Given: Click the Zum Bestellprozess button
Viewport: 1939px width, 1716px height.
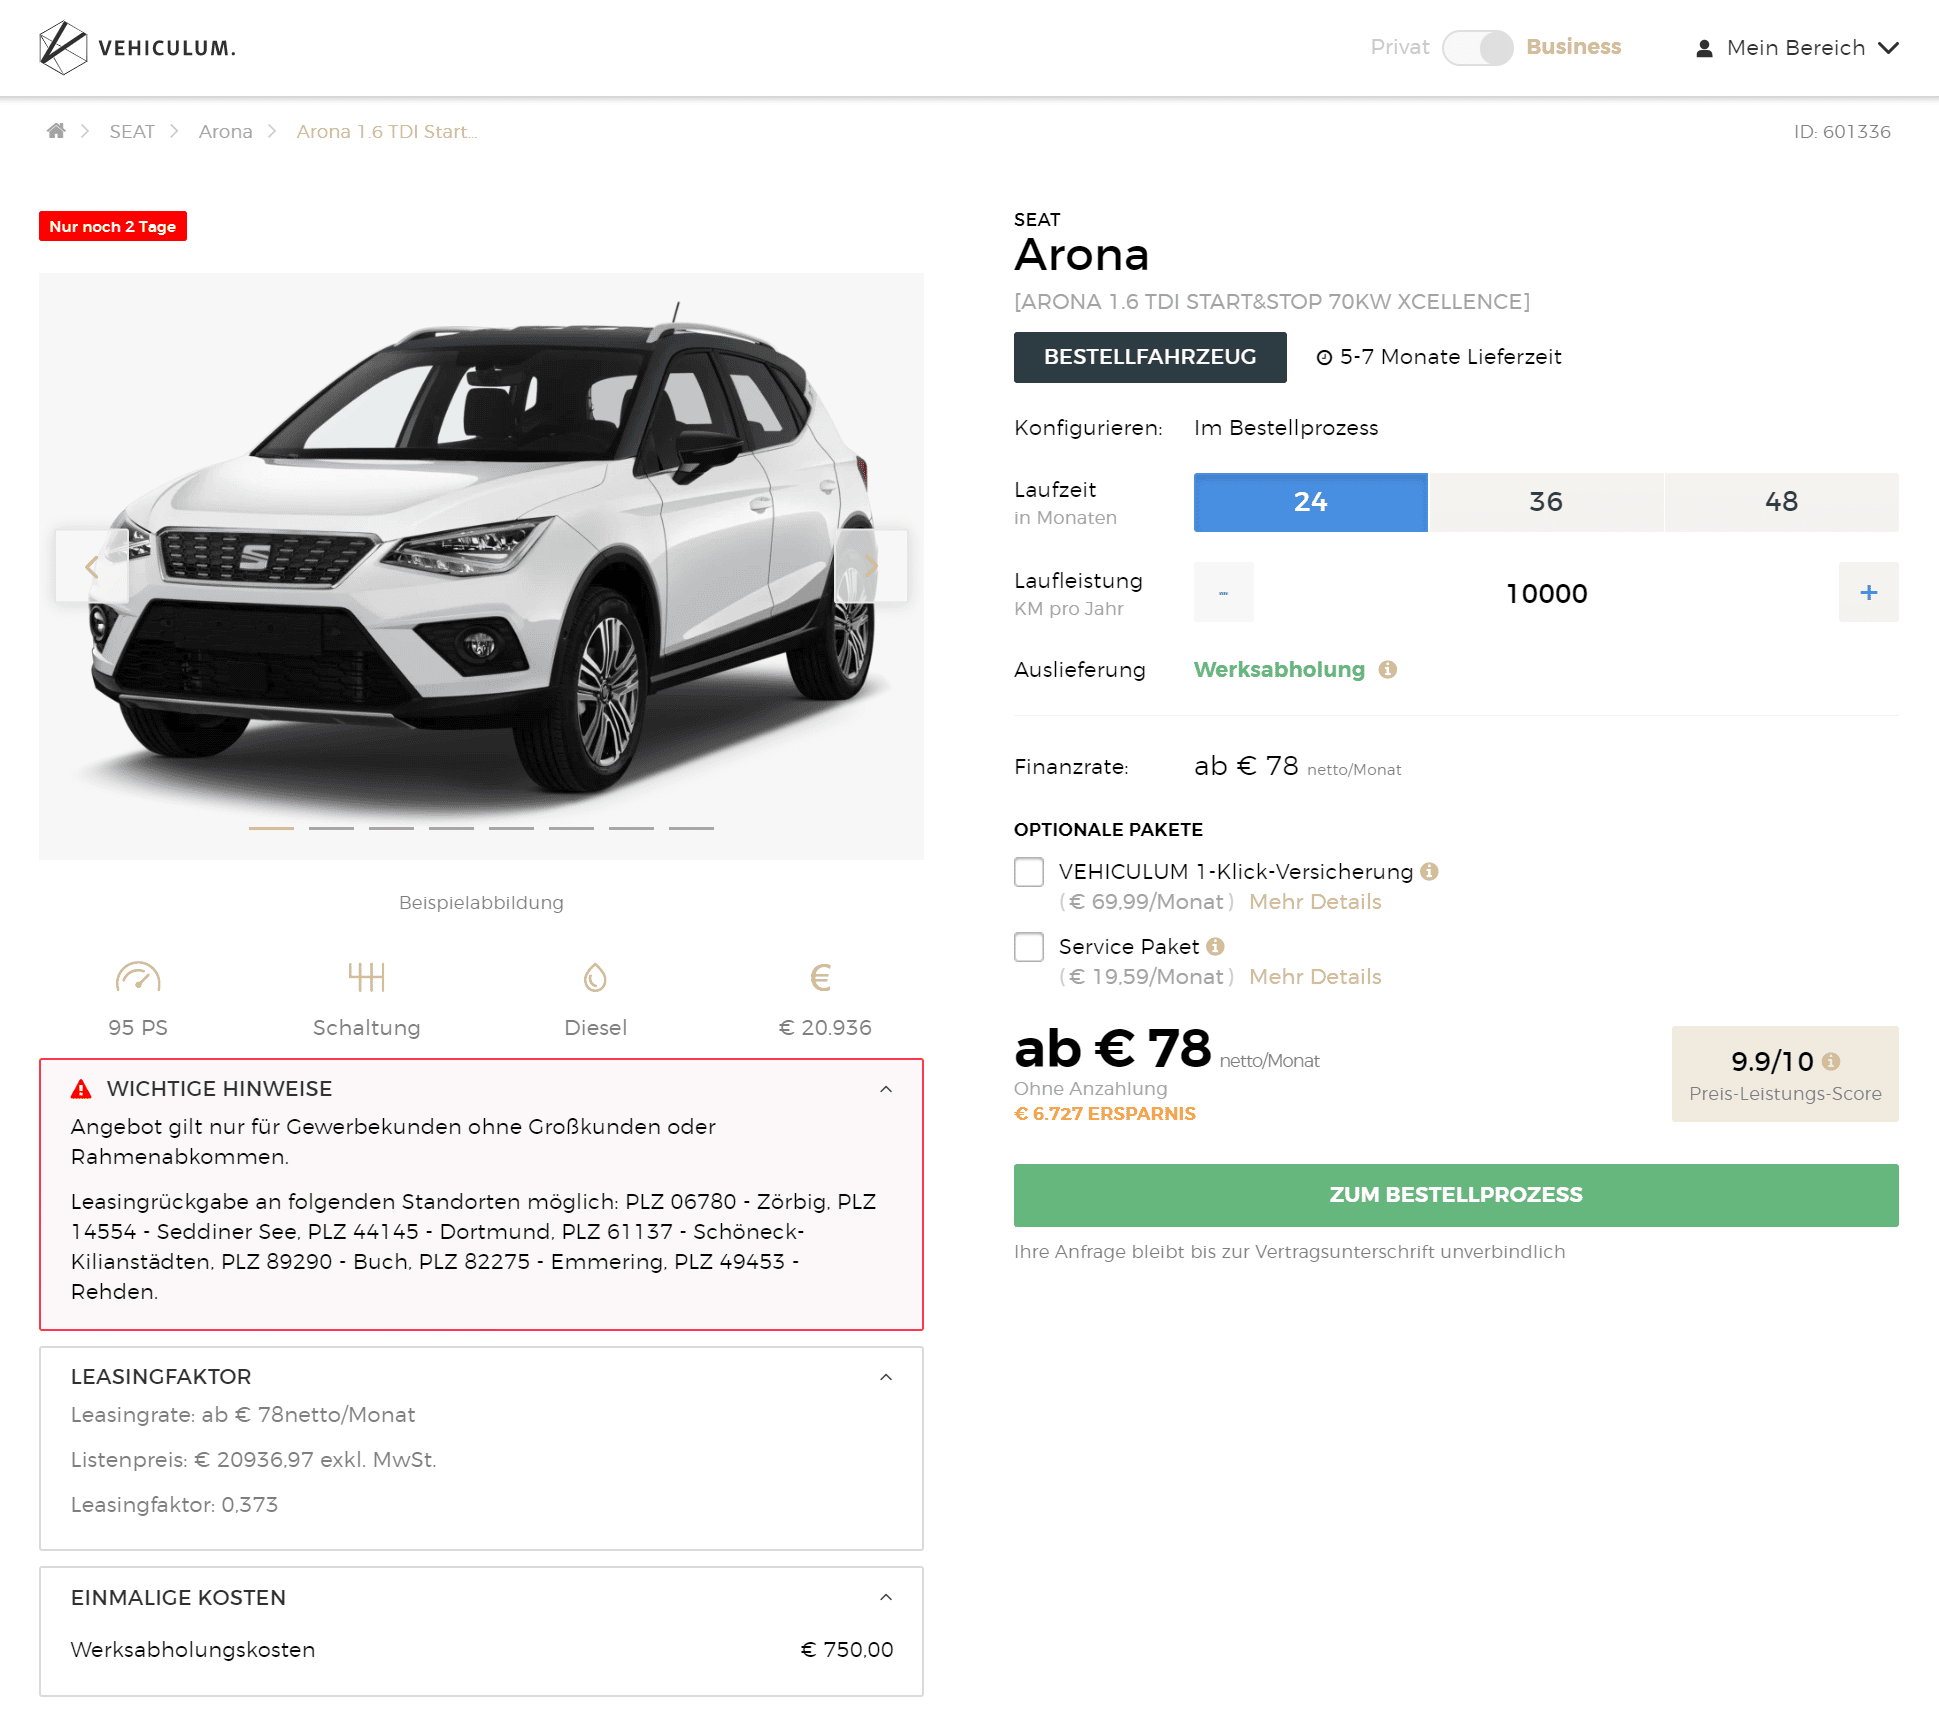Looking at the screenshot, I should coord(1456,1195).
